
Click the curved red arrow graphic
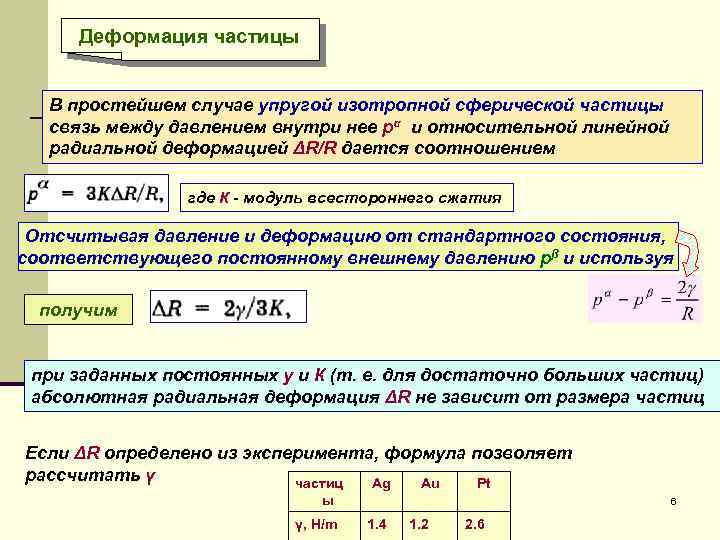689,251
